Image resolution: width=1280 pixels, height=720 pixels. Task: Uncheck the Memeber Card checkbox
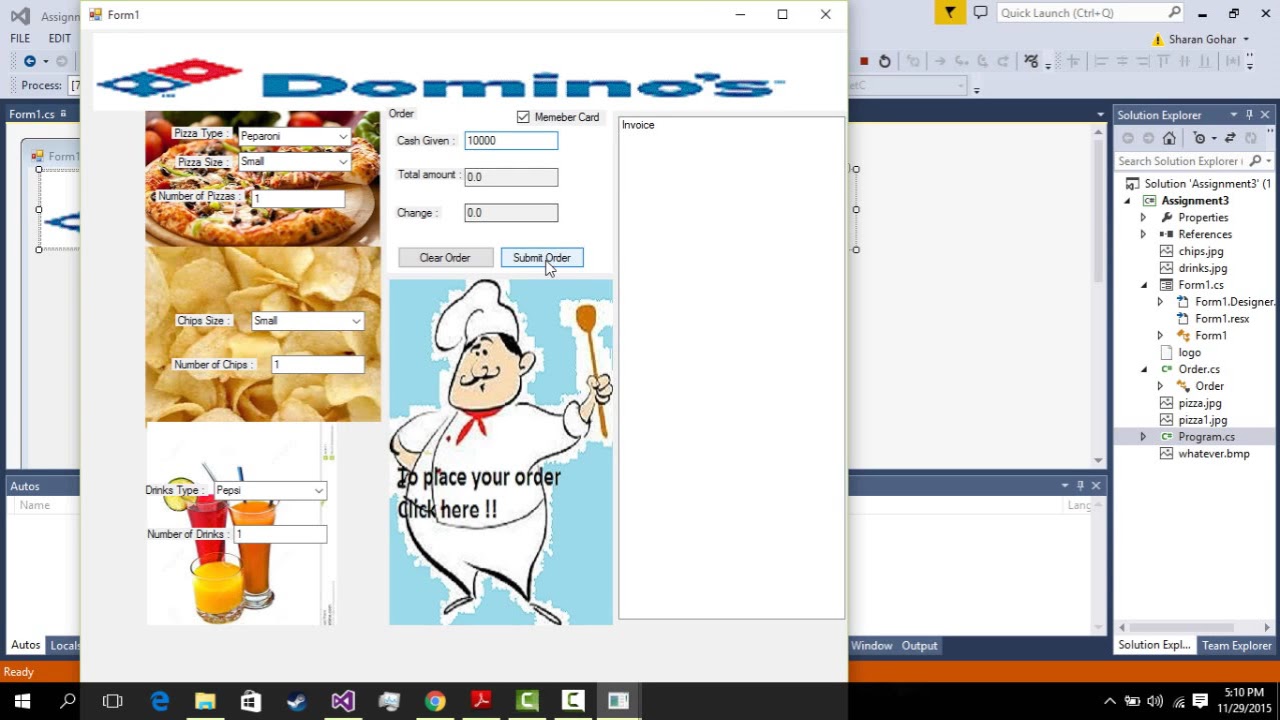[523, 117]
